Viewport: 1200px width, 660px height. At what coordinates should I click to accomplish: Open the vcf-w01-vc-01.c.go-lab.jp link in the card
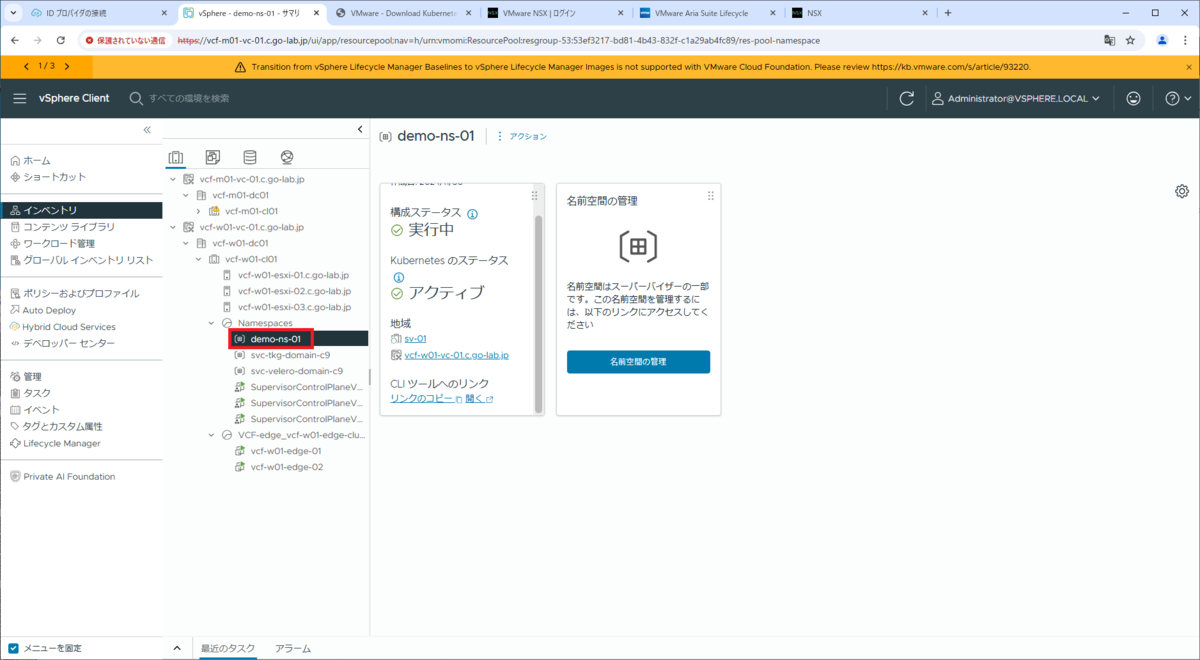[x=457, y=355]
